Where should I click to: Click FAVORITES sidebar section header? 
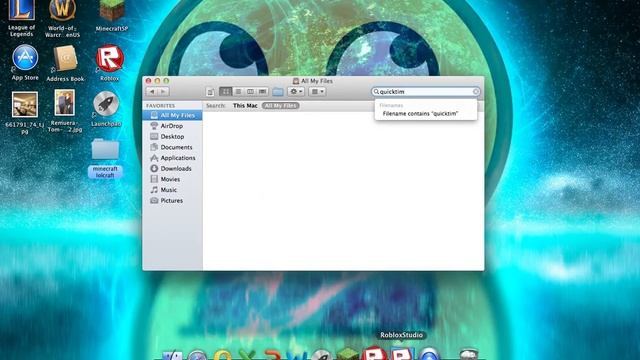point(160,106)
